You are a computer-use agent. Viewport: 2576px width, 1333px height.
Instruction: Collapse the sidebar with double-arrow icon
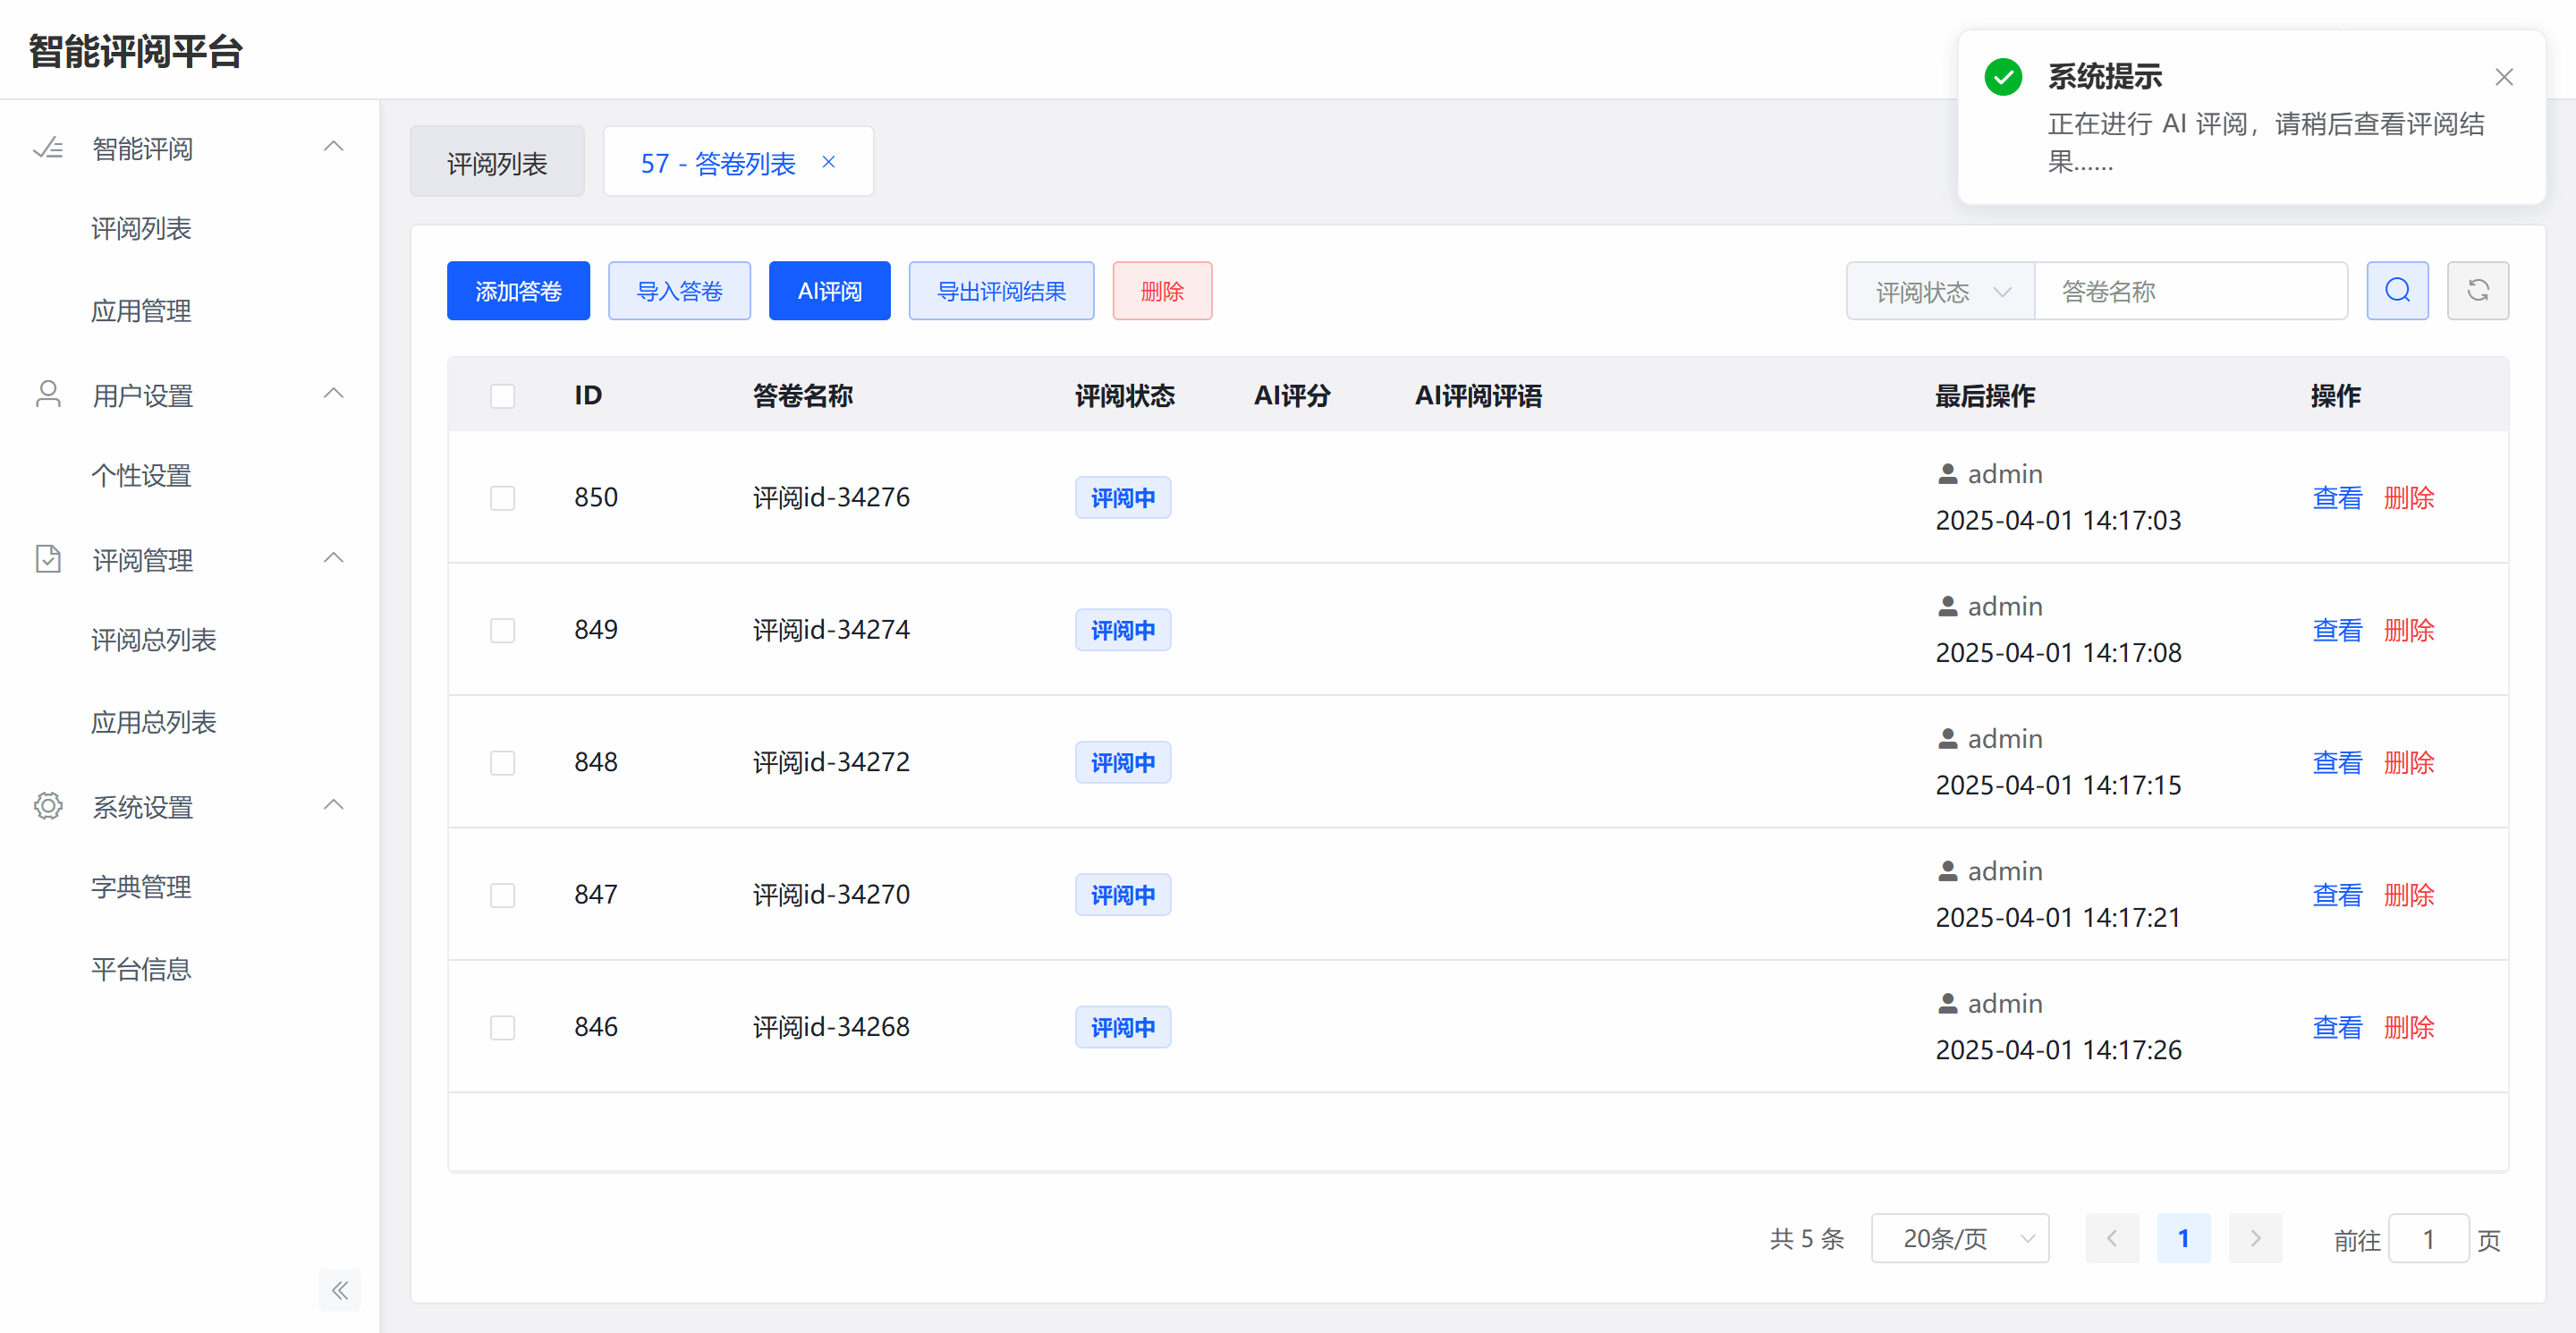(340, 1290)
